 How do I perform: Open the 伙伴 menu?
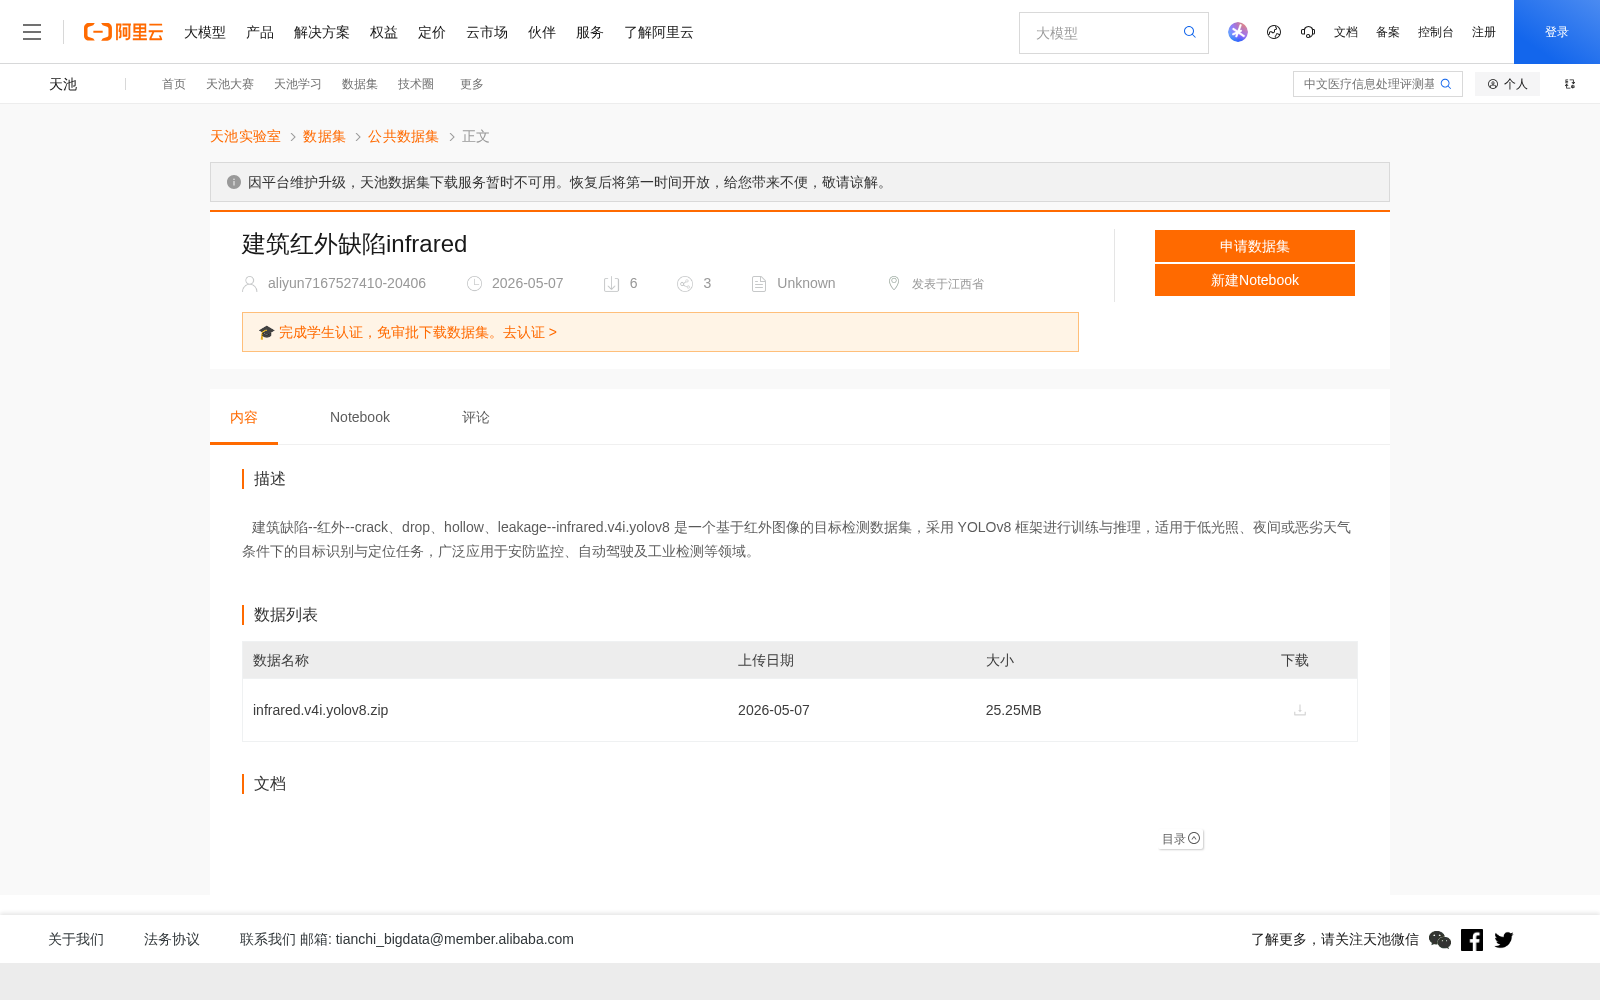542,32
